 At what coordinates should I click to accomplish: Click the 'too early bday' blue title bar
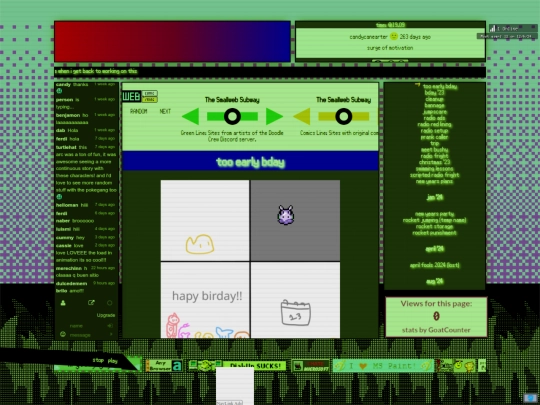250,161
